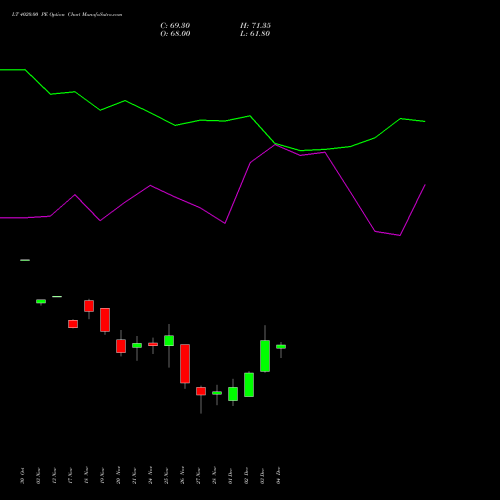The image size is (500, 500).
Task: Click the green candle for 25 Nov
Action: [169, 341]
